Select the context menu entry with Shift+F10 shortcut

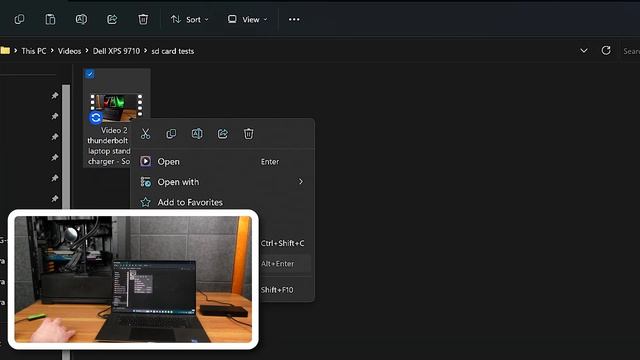tap(284, 290)
